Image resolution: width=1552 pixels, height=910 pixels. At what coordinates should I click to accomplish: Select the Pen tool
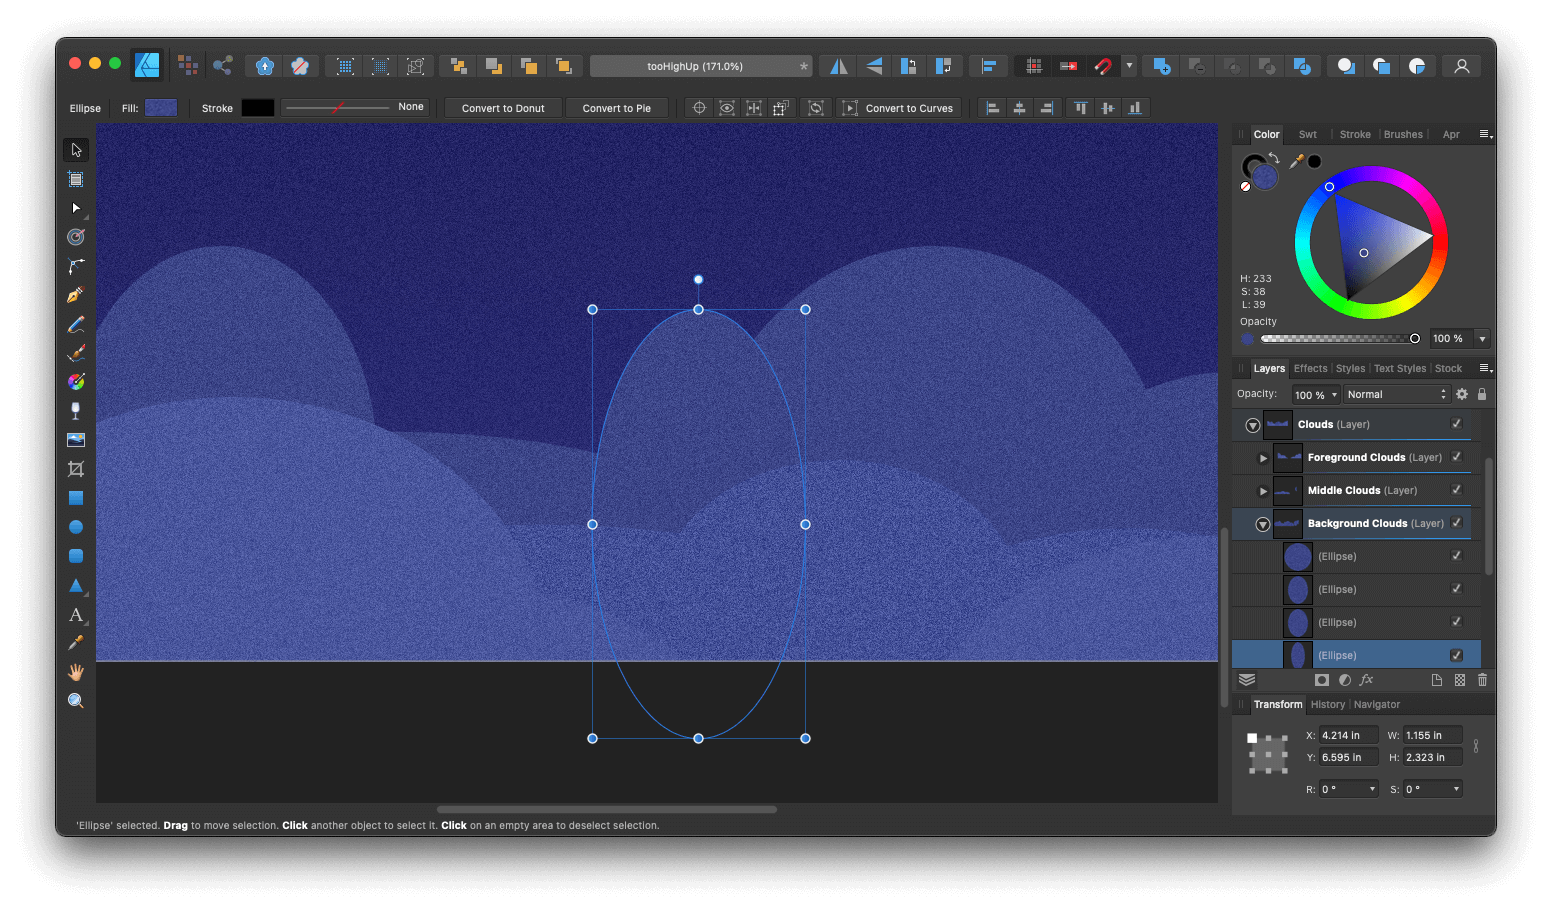point(76,294)
